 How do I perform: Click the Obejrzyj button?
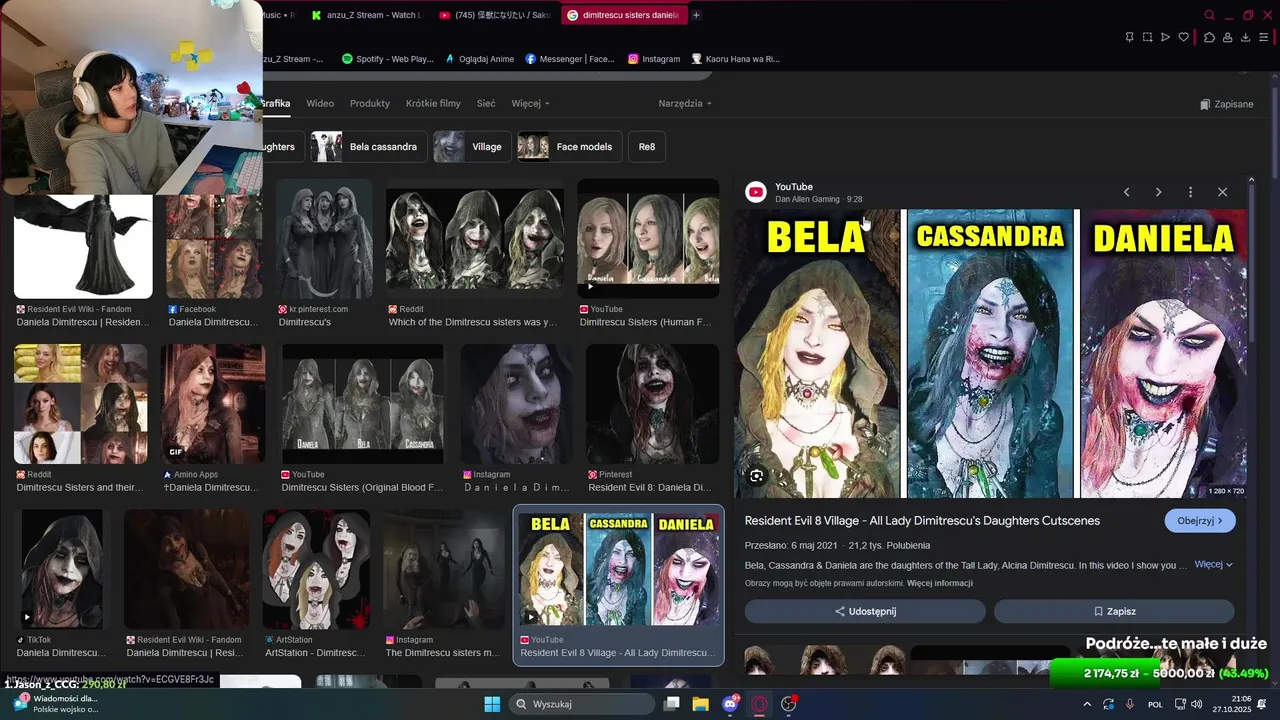1200,520
